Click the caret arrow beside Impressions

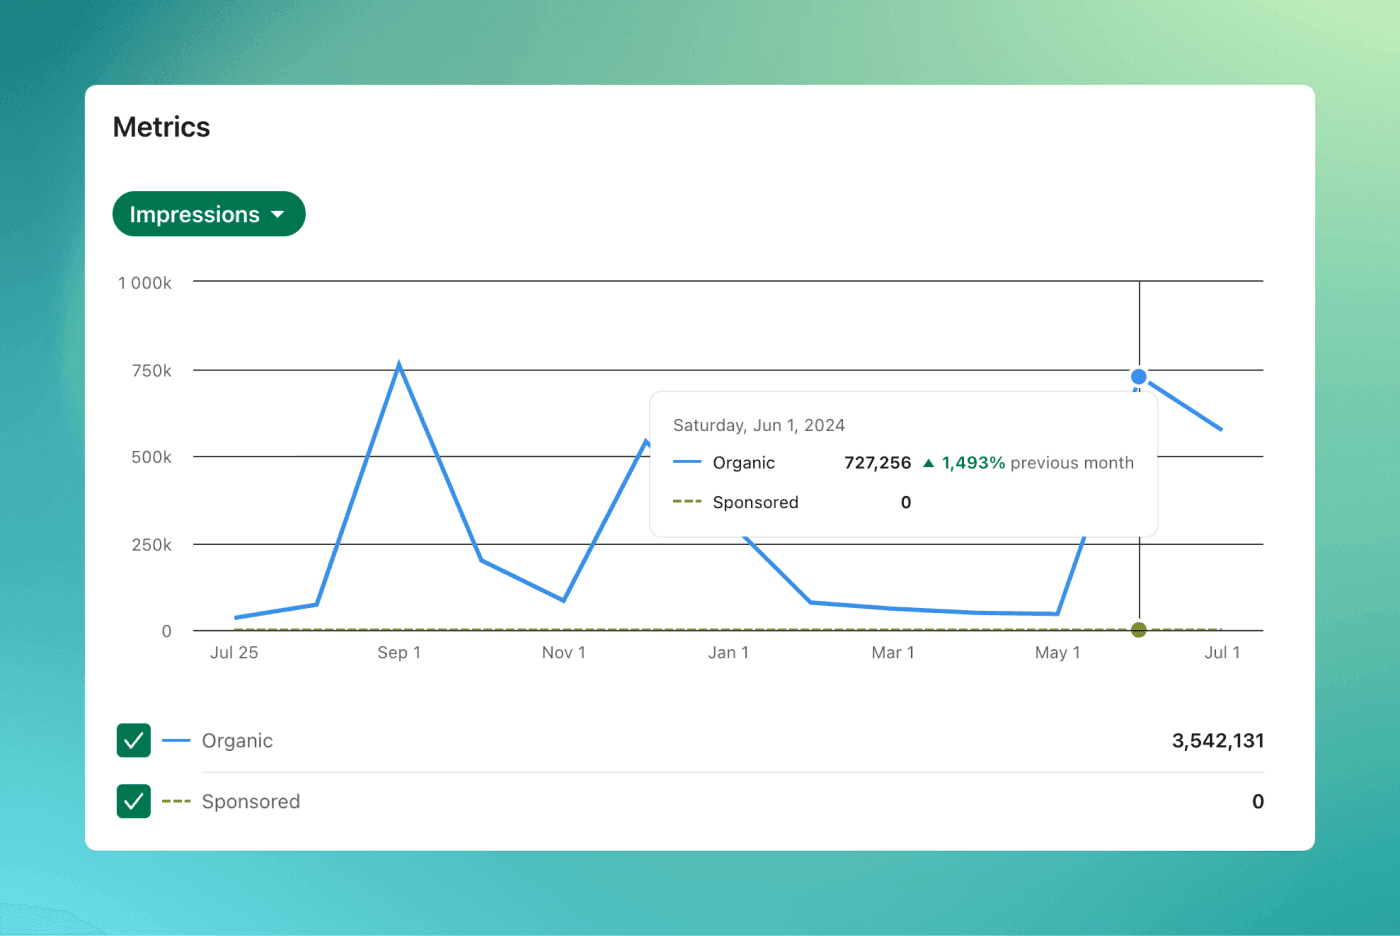click(x=278, y=215)
